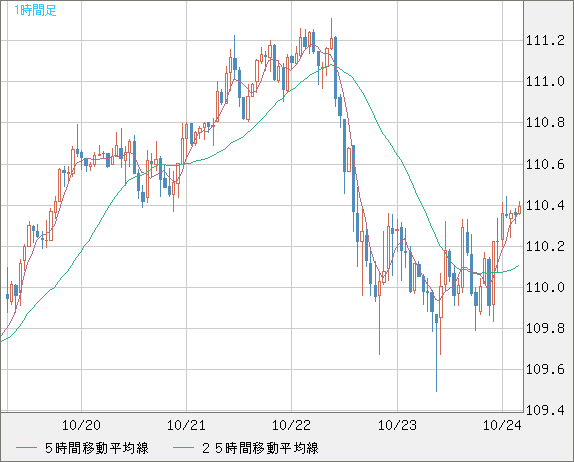The image size is (574, 462).
Task: Click the purple legend line swatch
Action: point(26,448)
